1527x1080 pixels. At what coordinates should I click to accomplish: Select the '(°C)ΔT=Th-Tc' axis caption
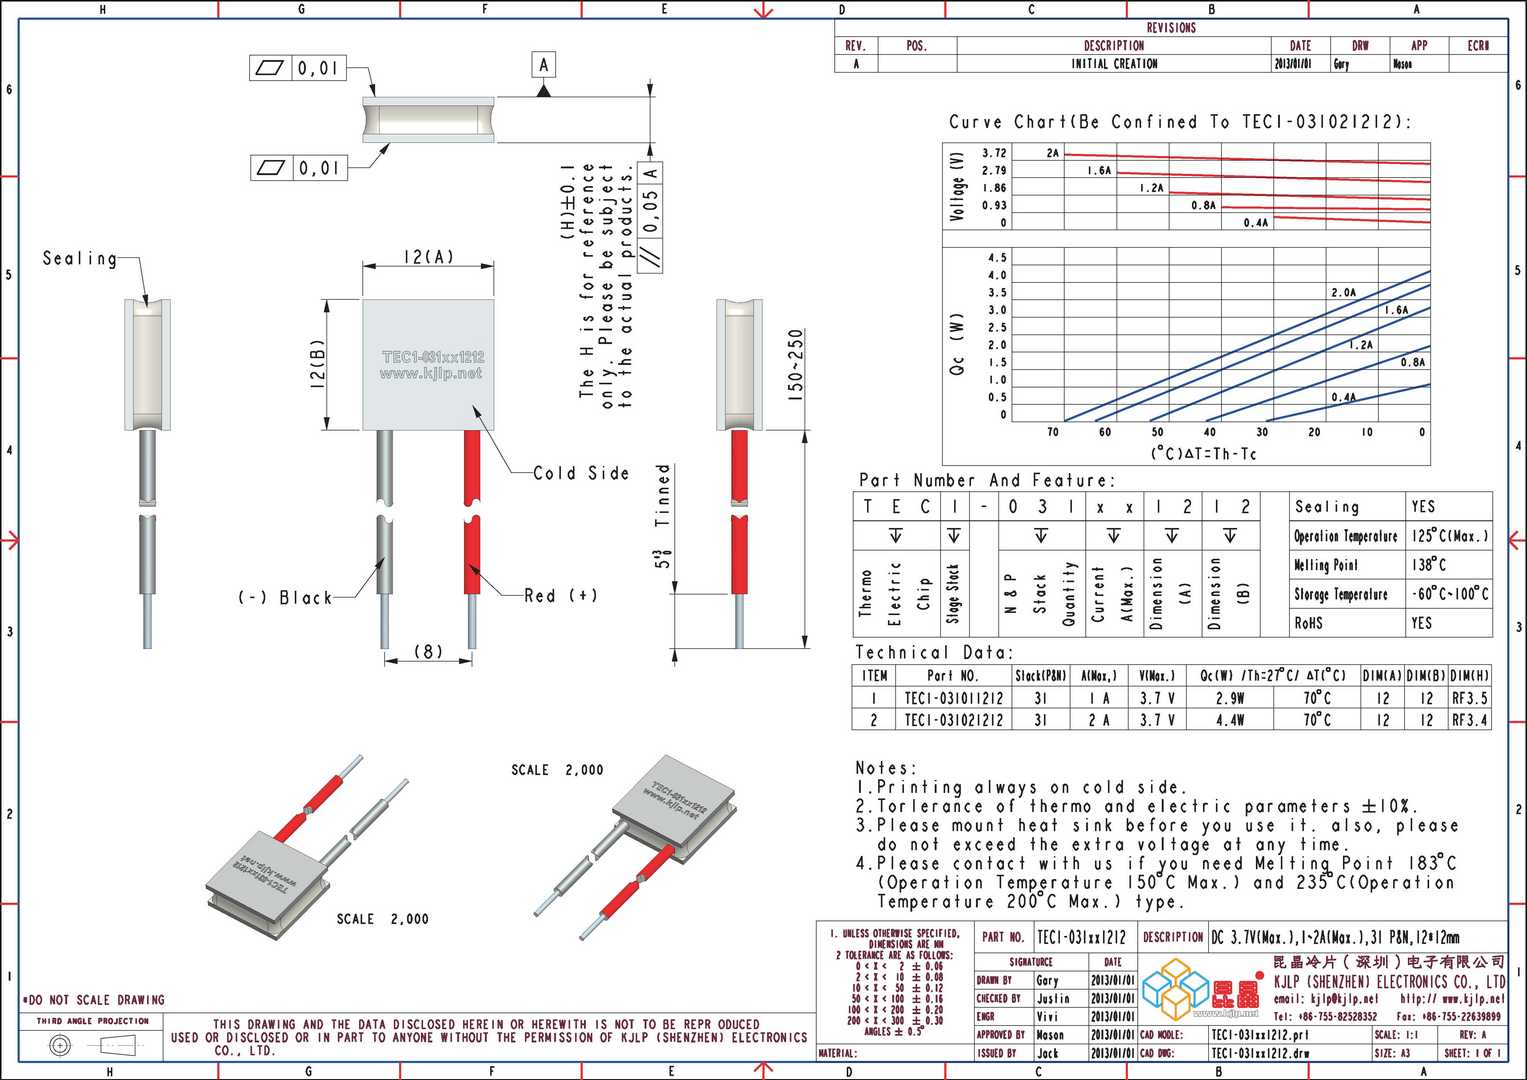click(x=1203, y=454)
